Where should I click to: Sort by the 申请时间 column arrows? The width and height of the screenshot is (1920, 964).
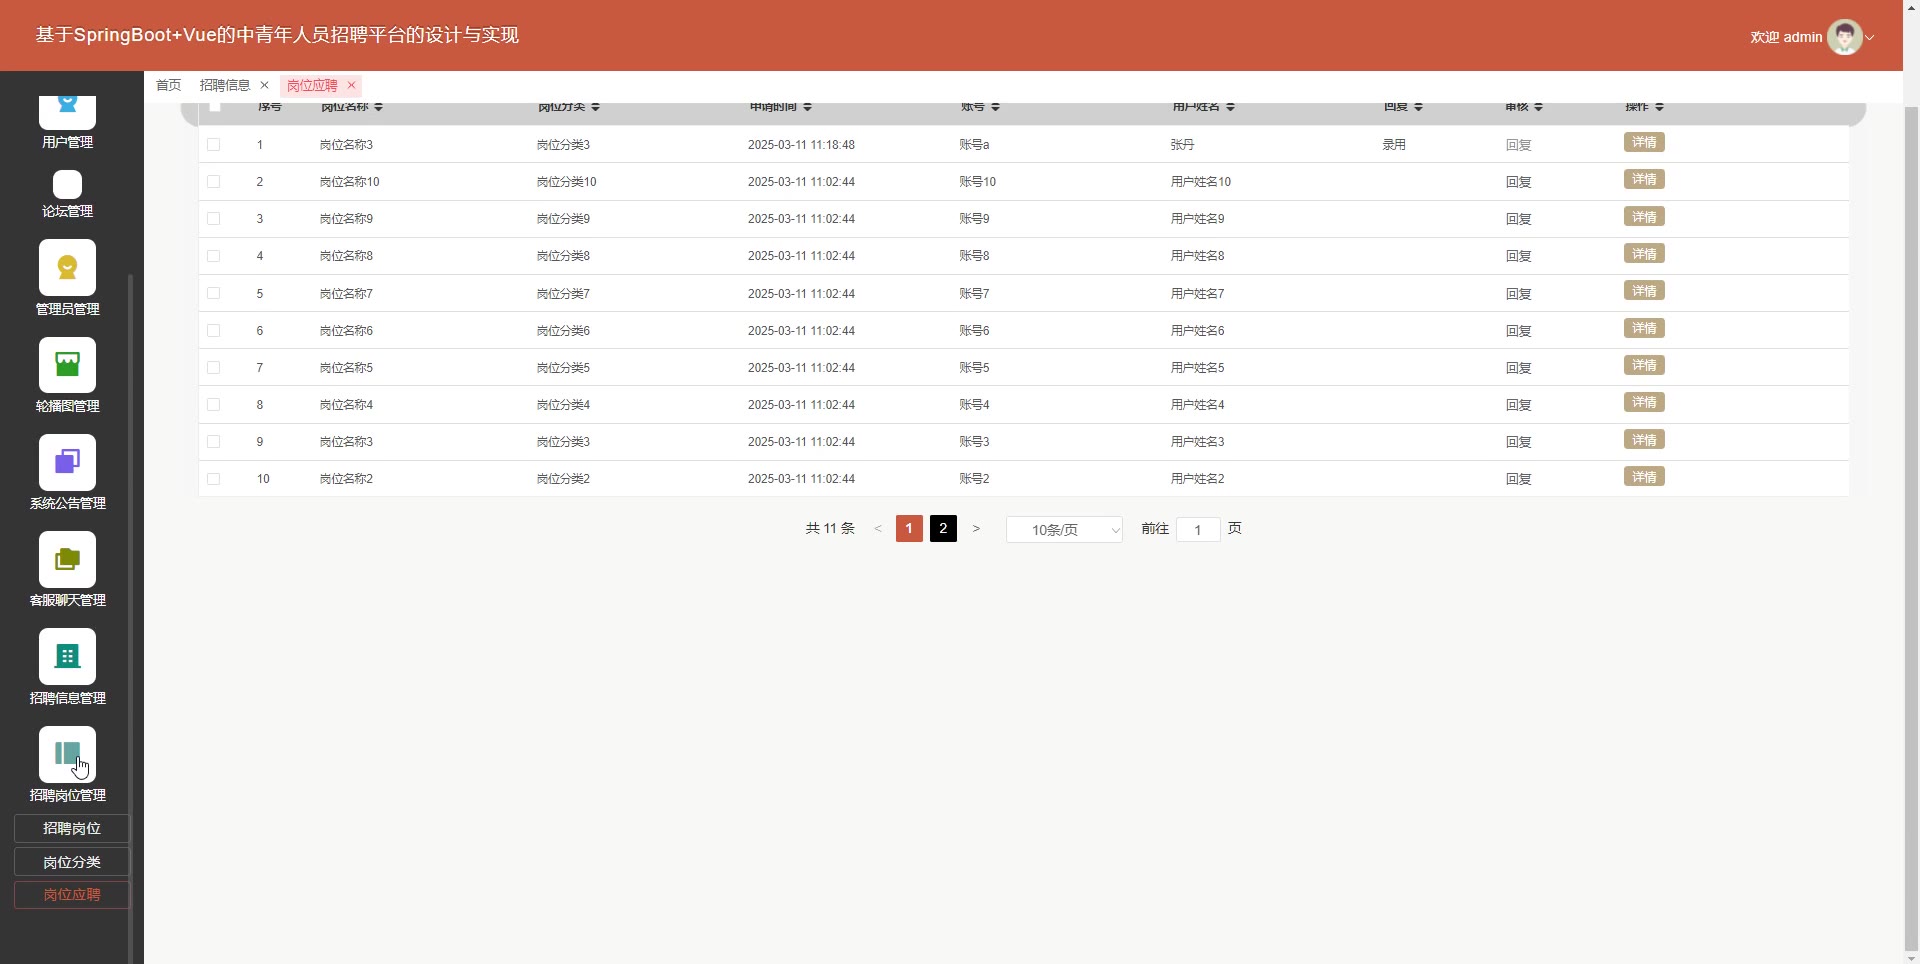tap(807, 107)
